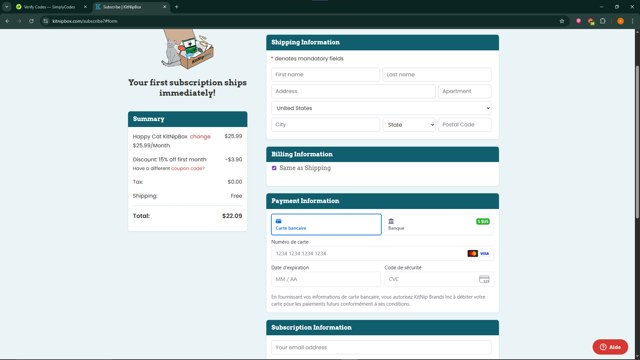This screenshot has height=360, width=640.
Task: Click the Subscription Information header
Action: (x=382, y=328)
